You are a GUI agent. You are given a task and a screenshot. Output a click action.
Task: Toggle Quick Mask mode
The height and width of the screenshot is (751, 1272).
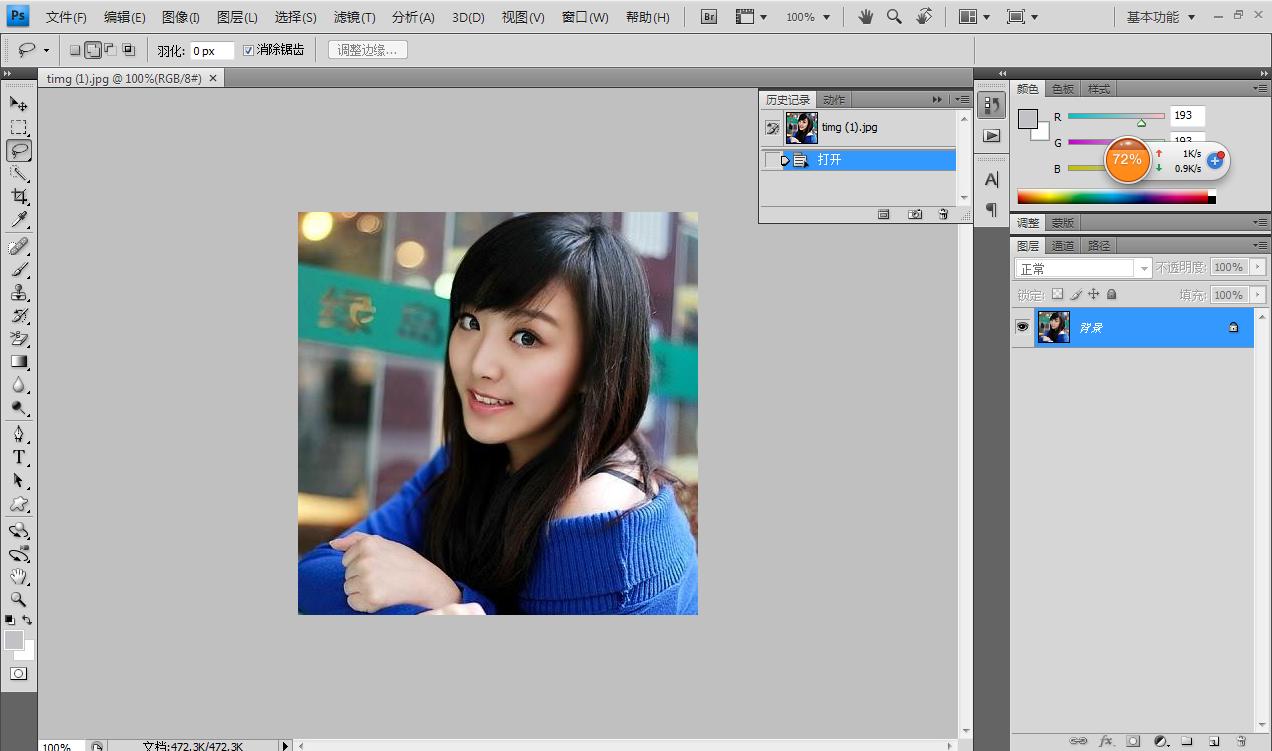[19, 674]
